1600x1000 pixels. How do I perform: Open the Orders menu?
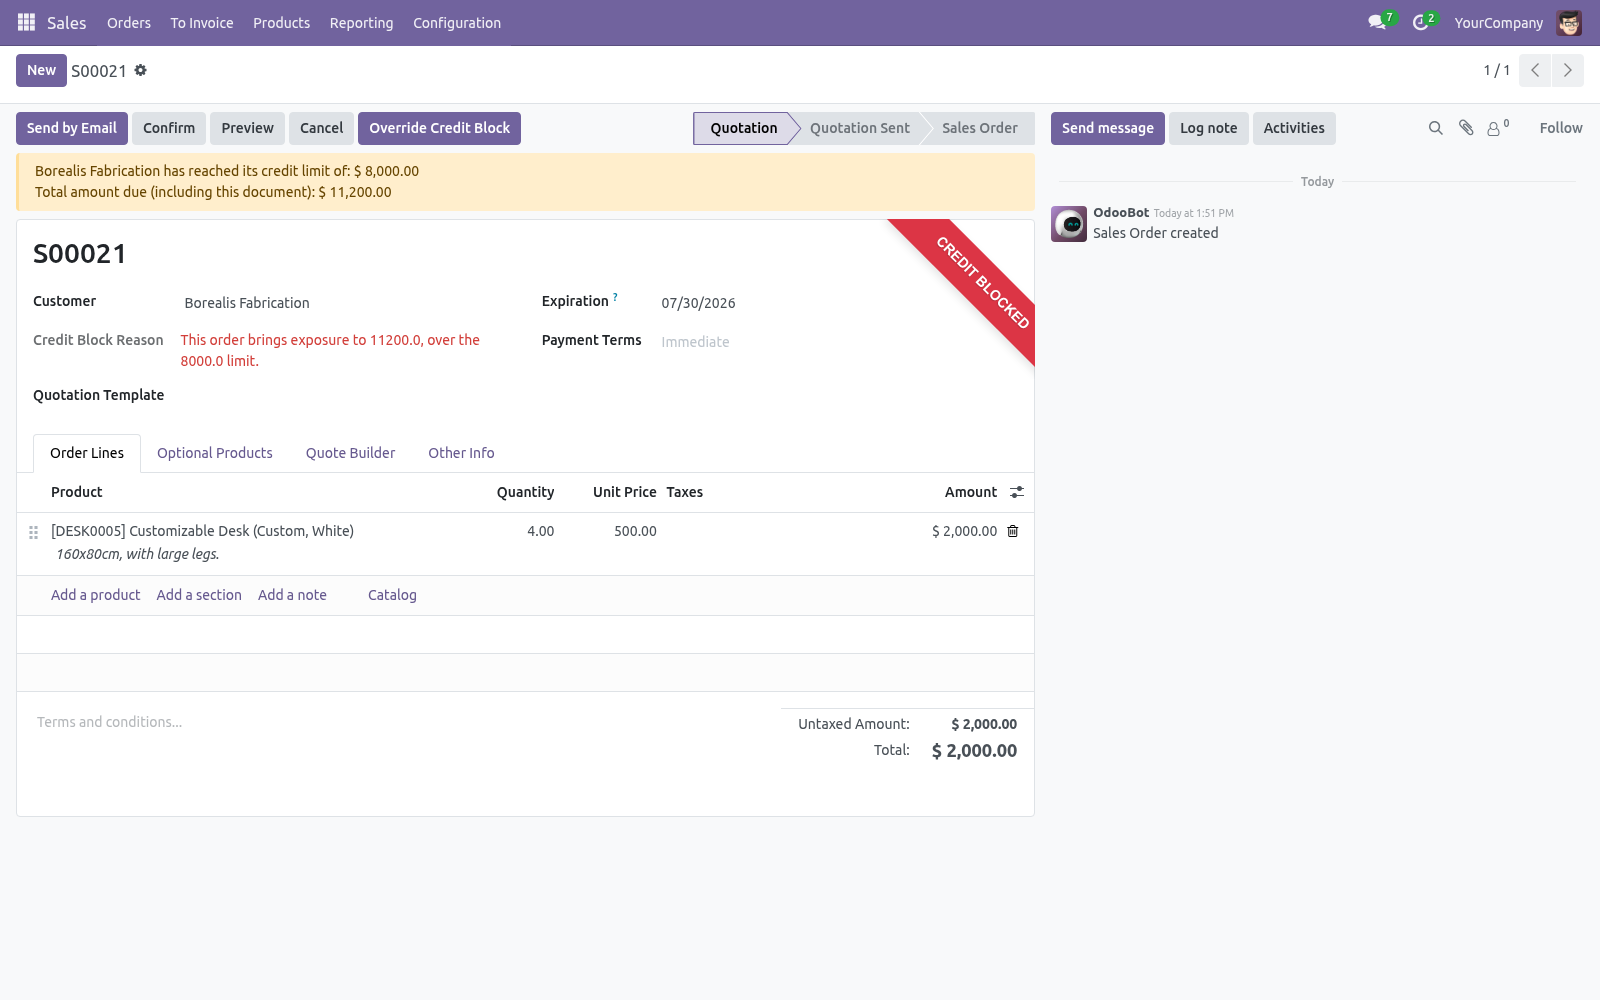129,23
